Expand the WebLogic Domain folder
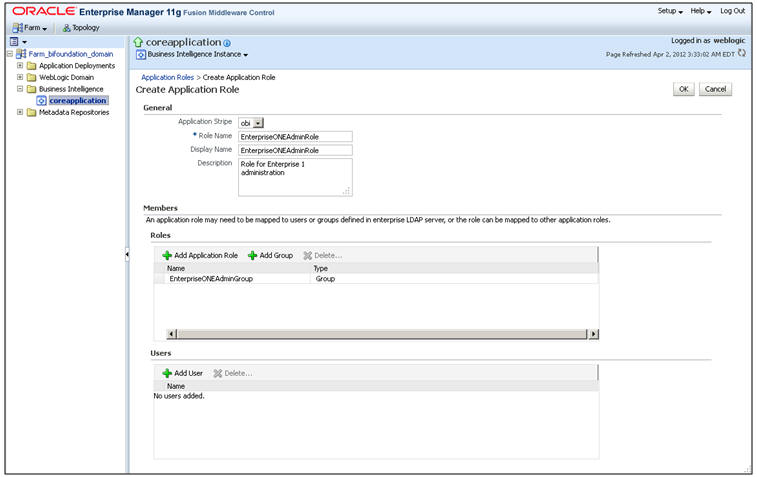 pyautogui.click(x=20, y=77)
